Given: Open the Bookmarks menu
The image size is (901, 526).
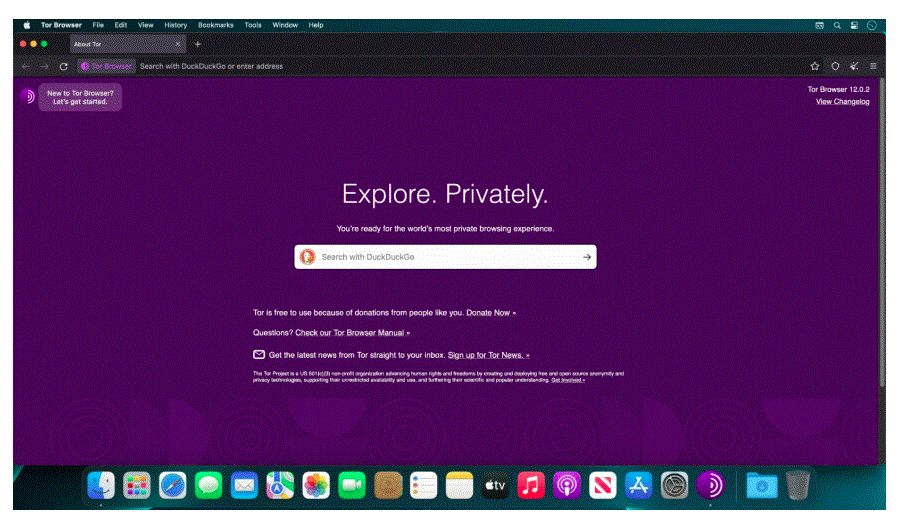Looking at the screenshot, I should click(x=215, y=25).
